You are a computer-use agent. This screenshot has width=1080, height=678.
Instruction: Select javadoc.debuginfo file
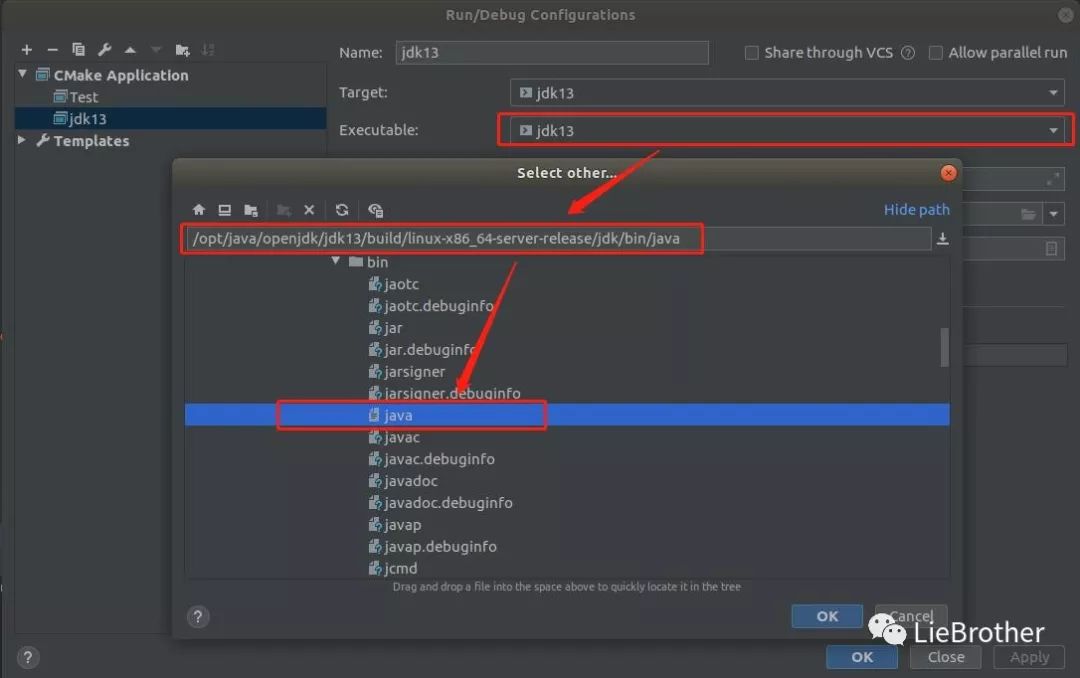tap(440, 503)
